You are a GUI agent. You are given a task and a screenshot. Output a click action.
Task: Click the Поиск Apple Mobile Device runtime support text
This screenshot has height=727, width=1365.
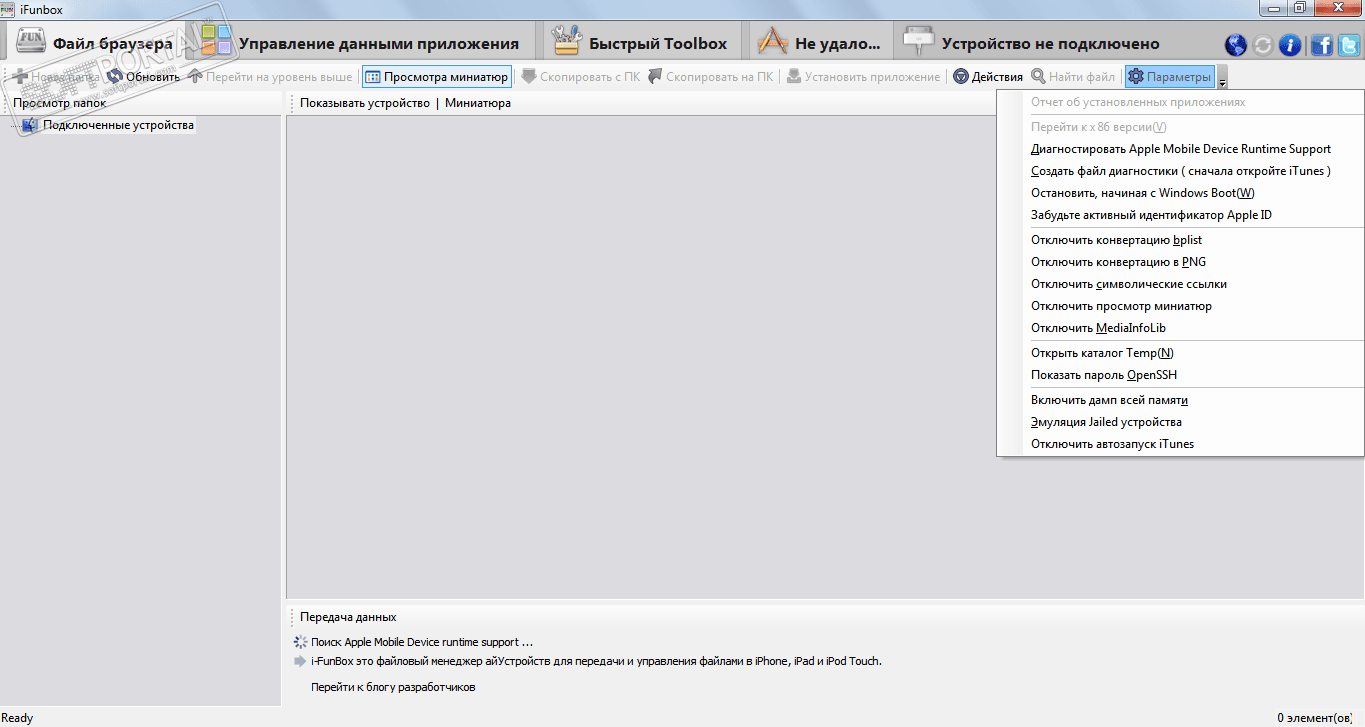click(x=422, y=642)
